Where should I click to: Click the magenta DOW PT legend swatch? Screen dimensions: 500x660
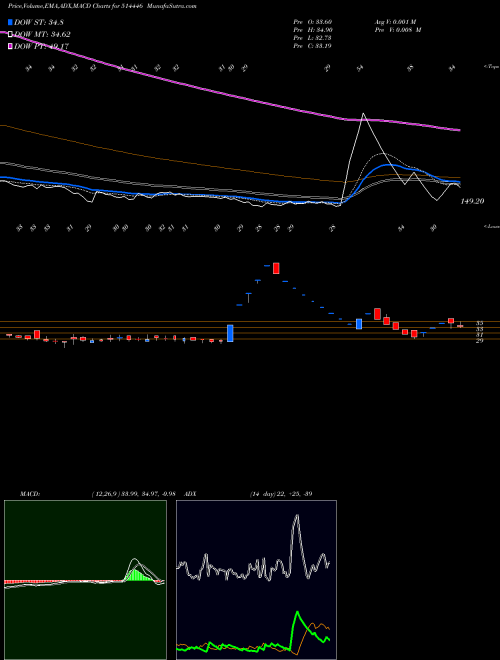pos(11,47)
